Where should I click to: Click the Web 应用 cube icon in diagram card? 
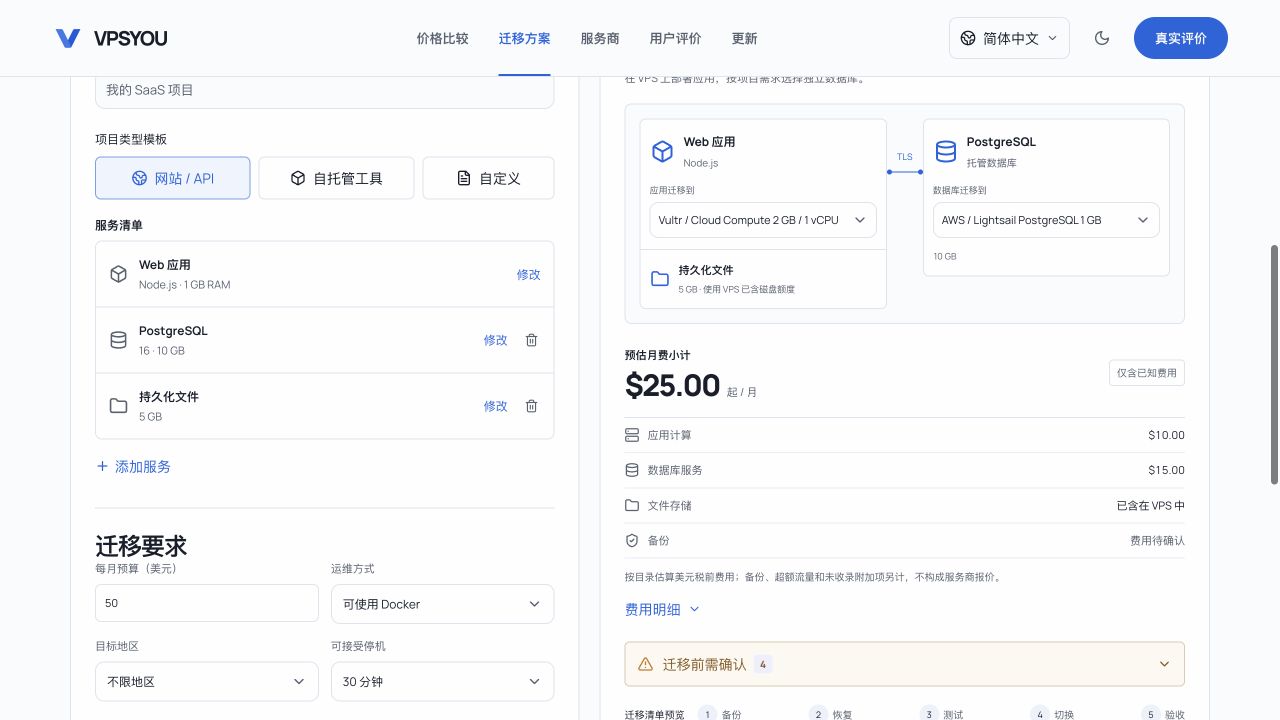point(662,151)
